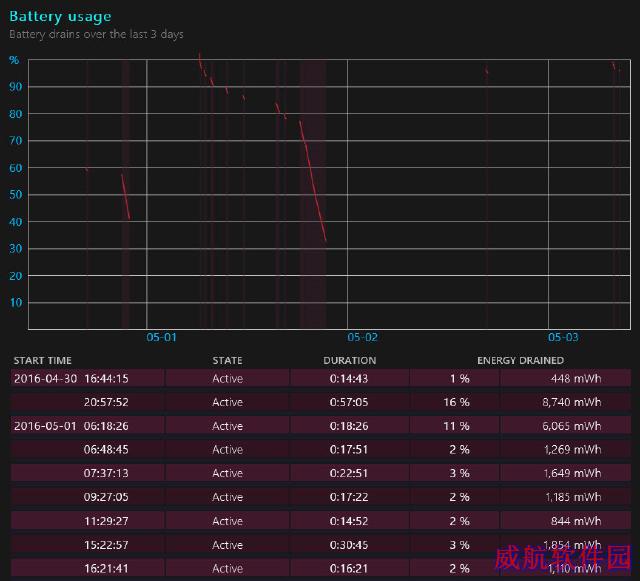
Task: Click the 16 % drained cell
Action: (x=456, y=402)
